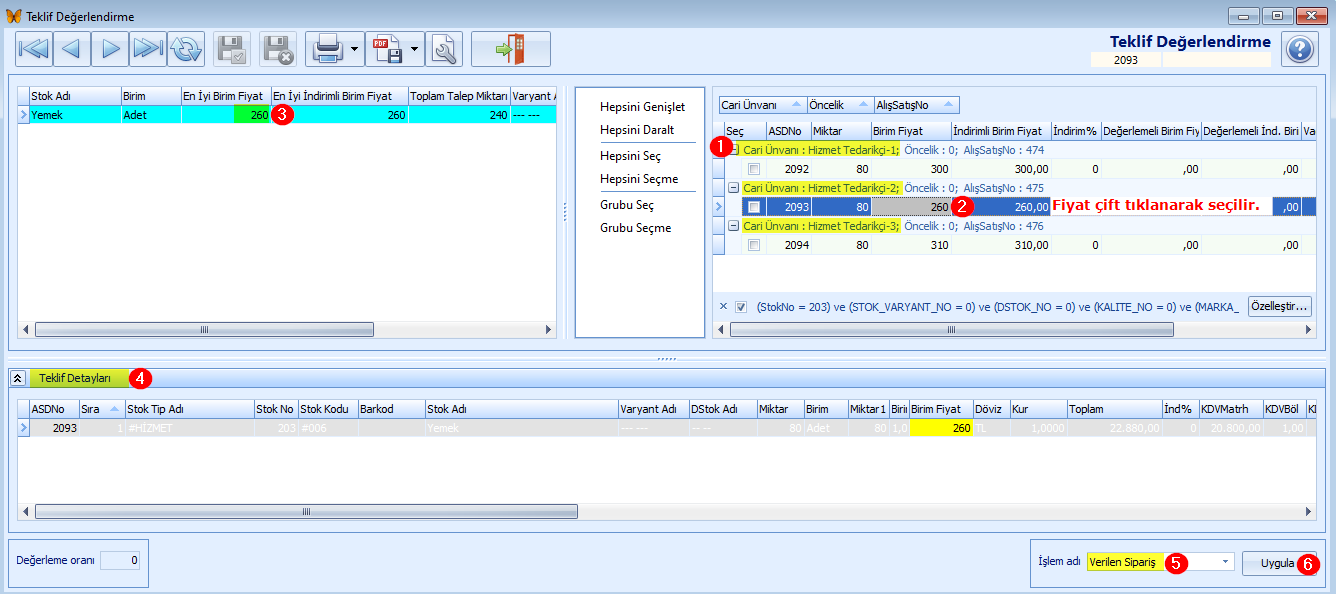Collapse the Teklif Detayları panel

pyautogui.click(x=18, y=378)
